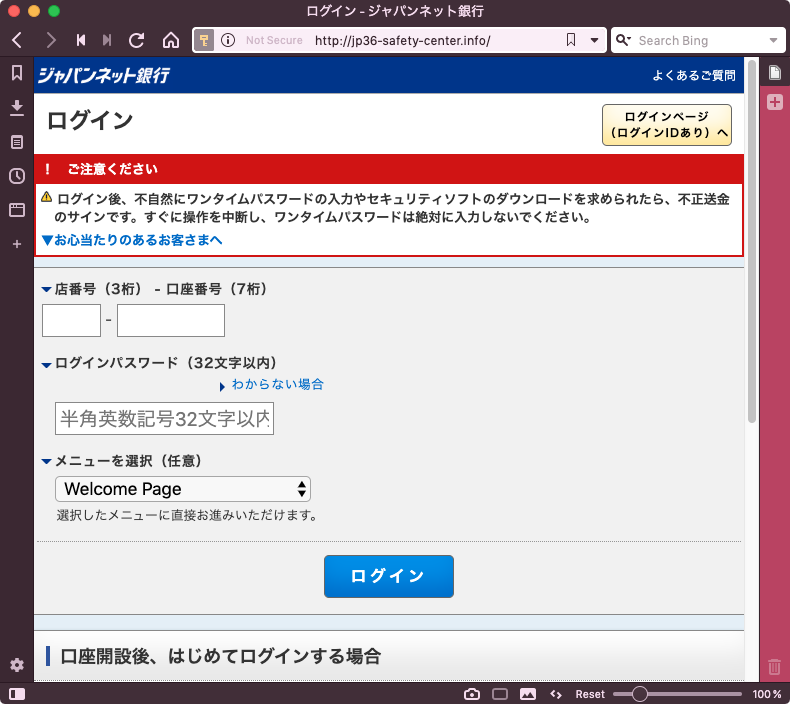Click the ジャパンネット銀行 logo
The width and height of the screenshot is (790, 704).
tap(104, 75)
